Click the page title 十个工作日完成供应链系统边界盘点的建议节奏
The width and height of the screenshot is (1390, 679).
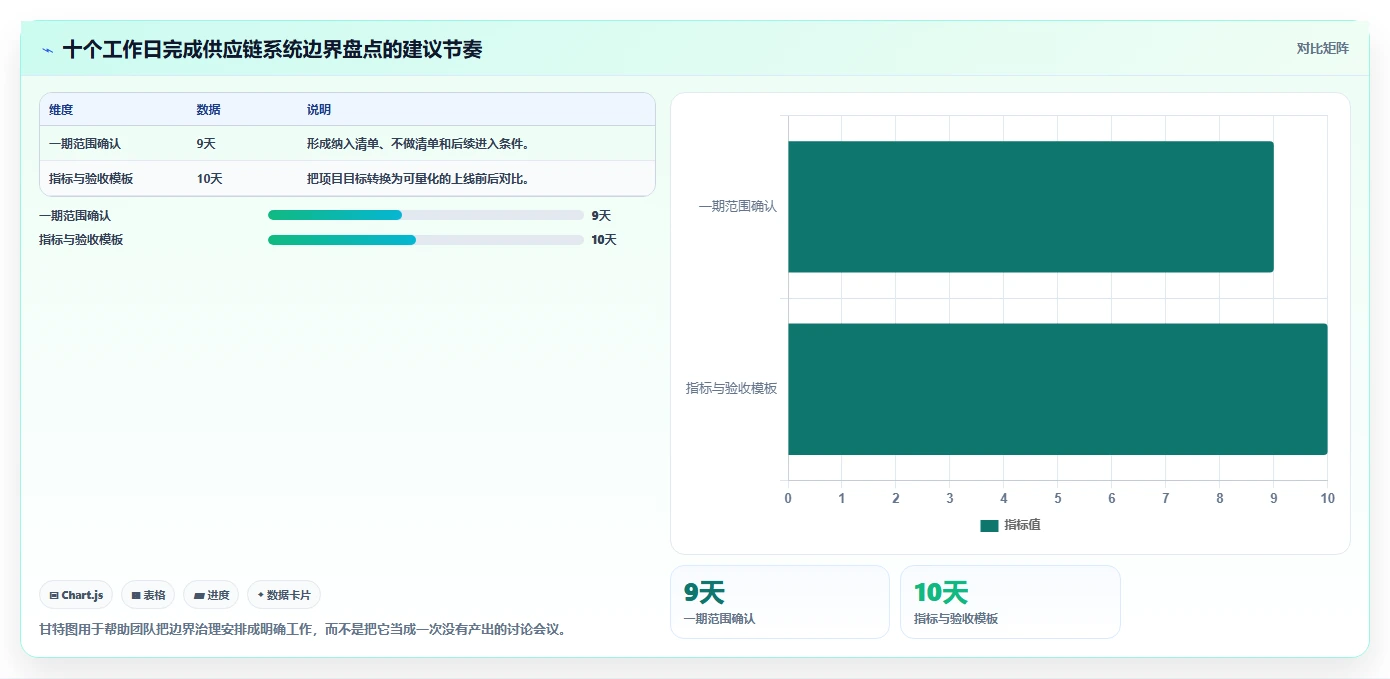pos(272,50)
